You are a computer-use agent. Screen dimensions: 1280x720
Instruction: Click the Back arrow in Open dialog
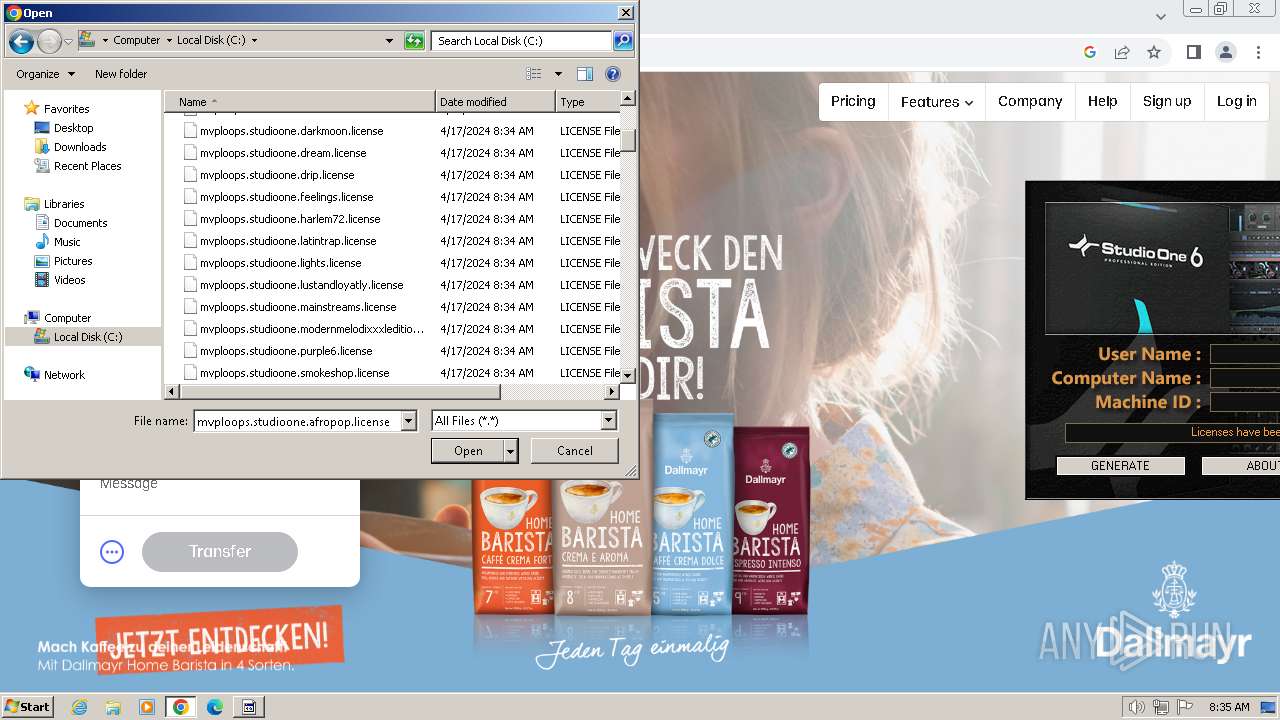(x=21, y=41)
